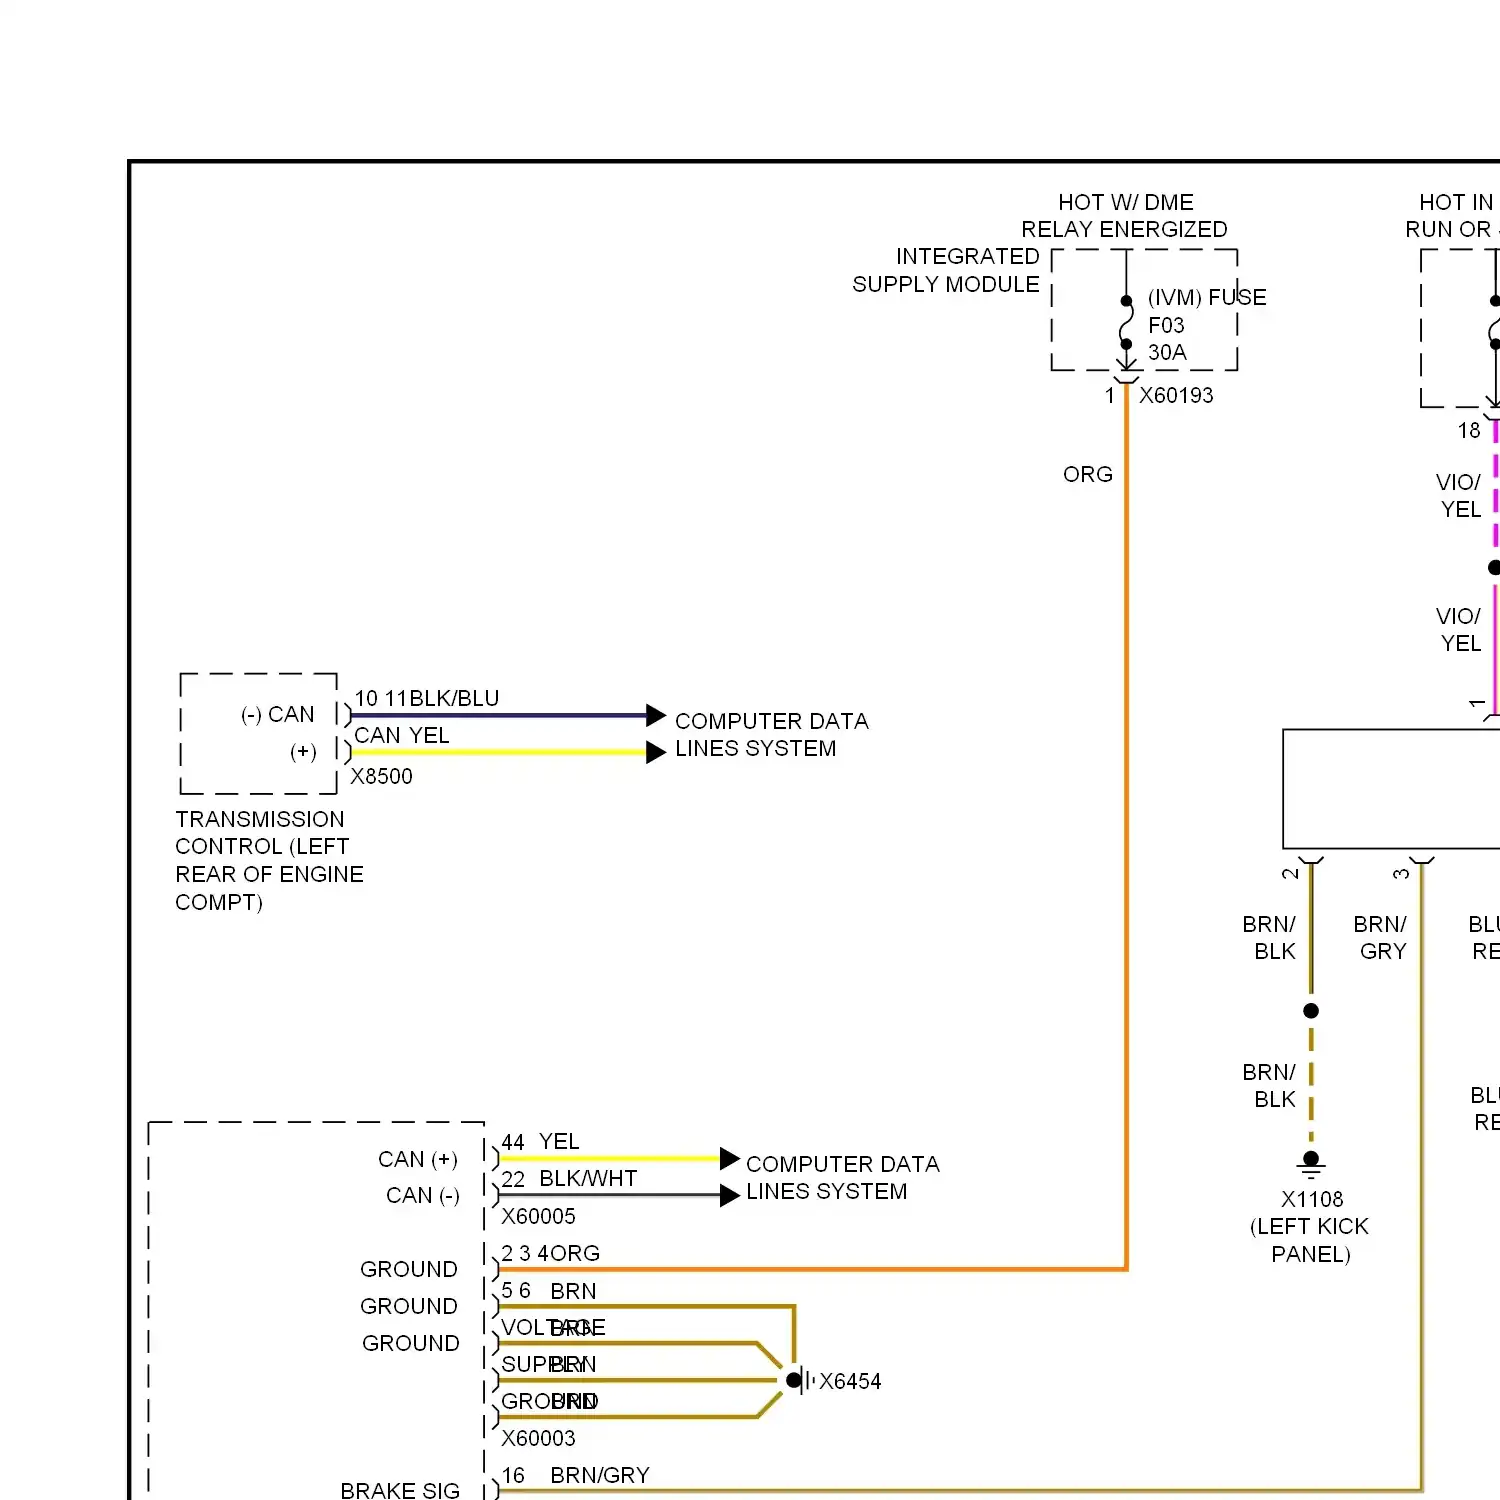Image resolution: width=1500 pixels, height=1500 pixels.
Task: Click the CAN YEL wire label
Action: [402, 735]
